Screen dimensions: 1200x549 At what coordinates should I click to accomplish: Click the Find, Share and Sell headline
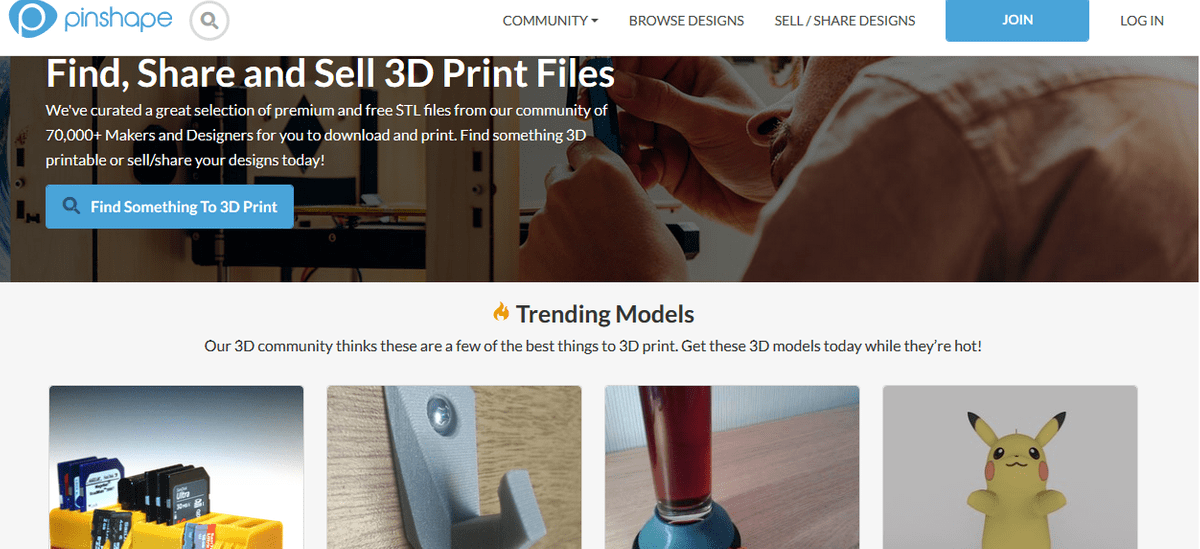pos(330,73)
